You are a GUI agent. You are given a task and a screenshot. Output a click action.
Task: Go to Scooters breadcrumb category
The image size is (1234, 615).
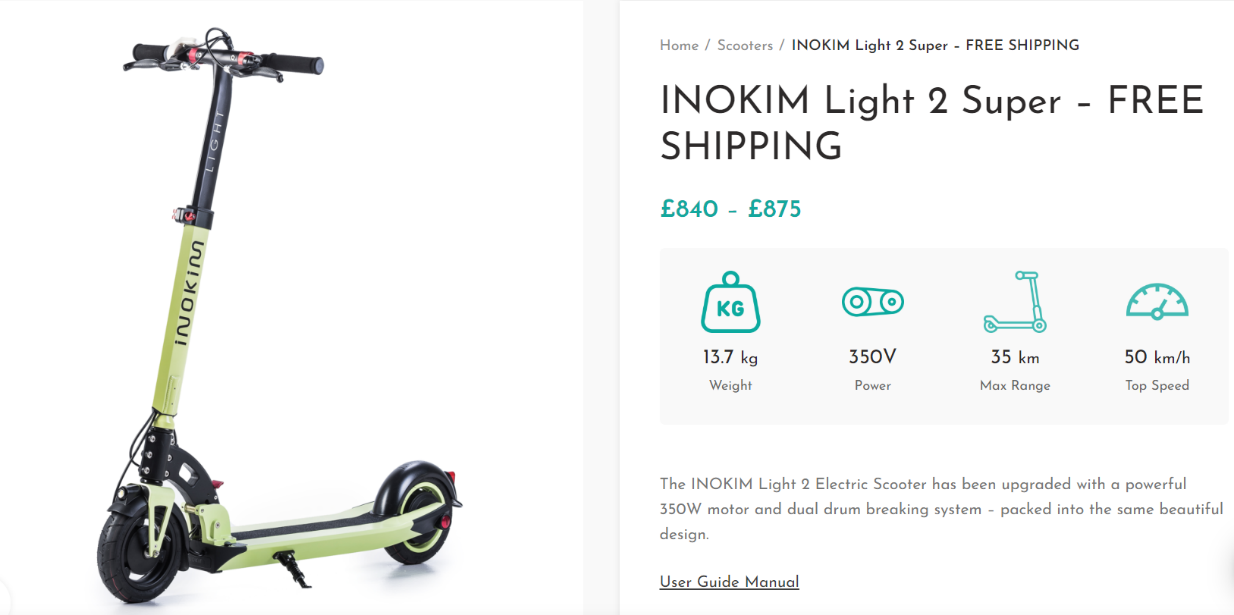[745, 45]
